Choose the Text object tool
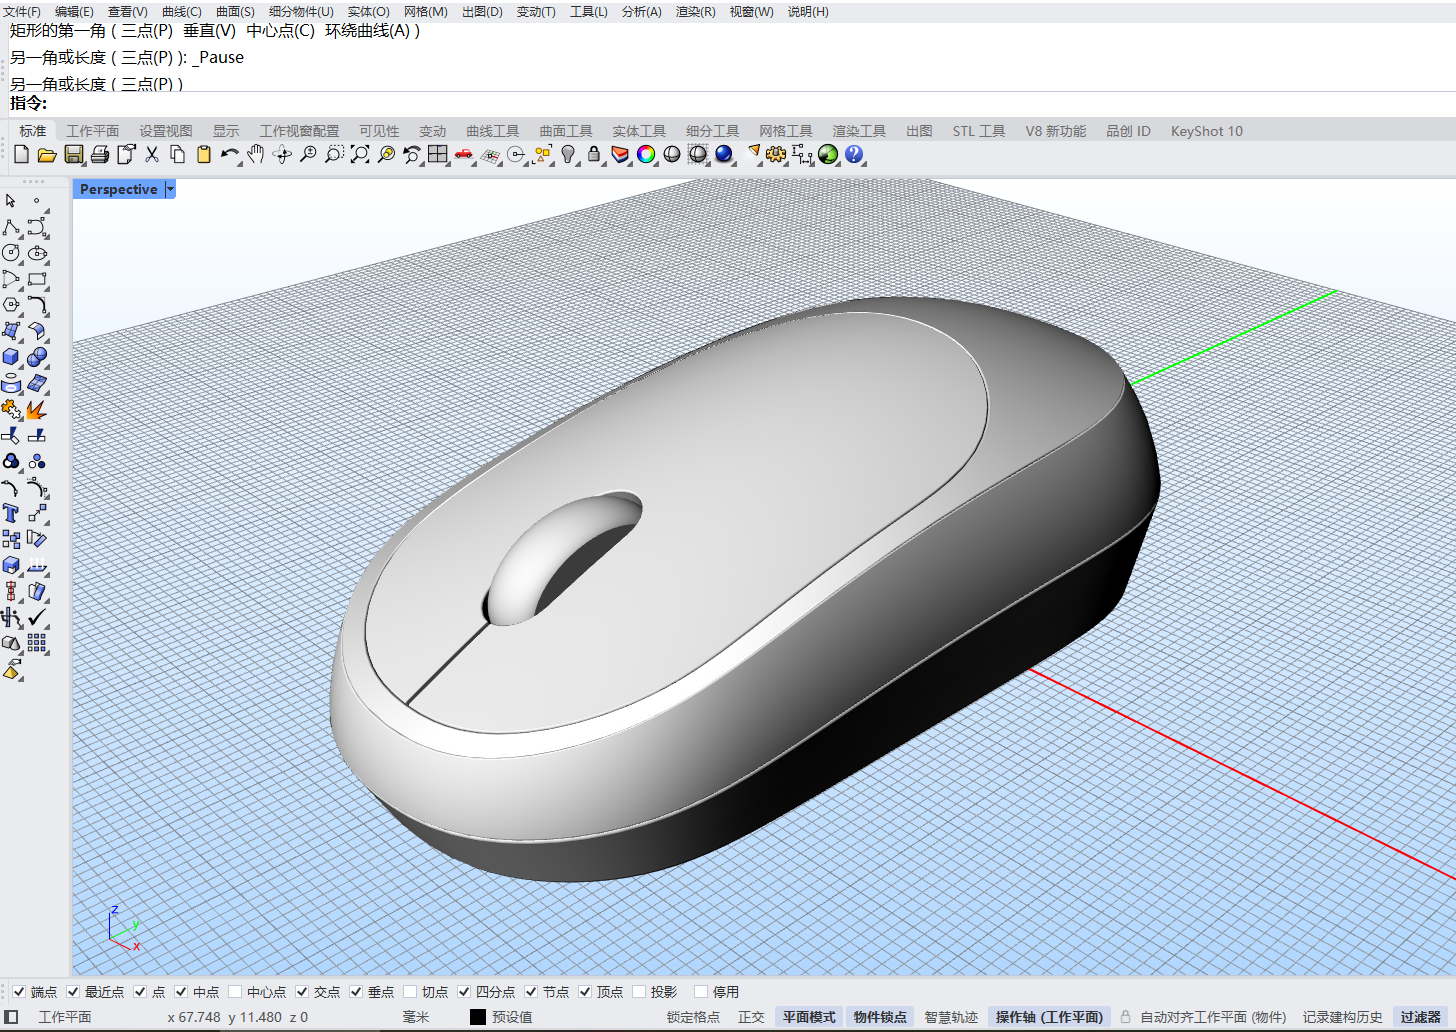The image size is (1456, 1032). (x=11, y=513)
